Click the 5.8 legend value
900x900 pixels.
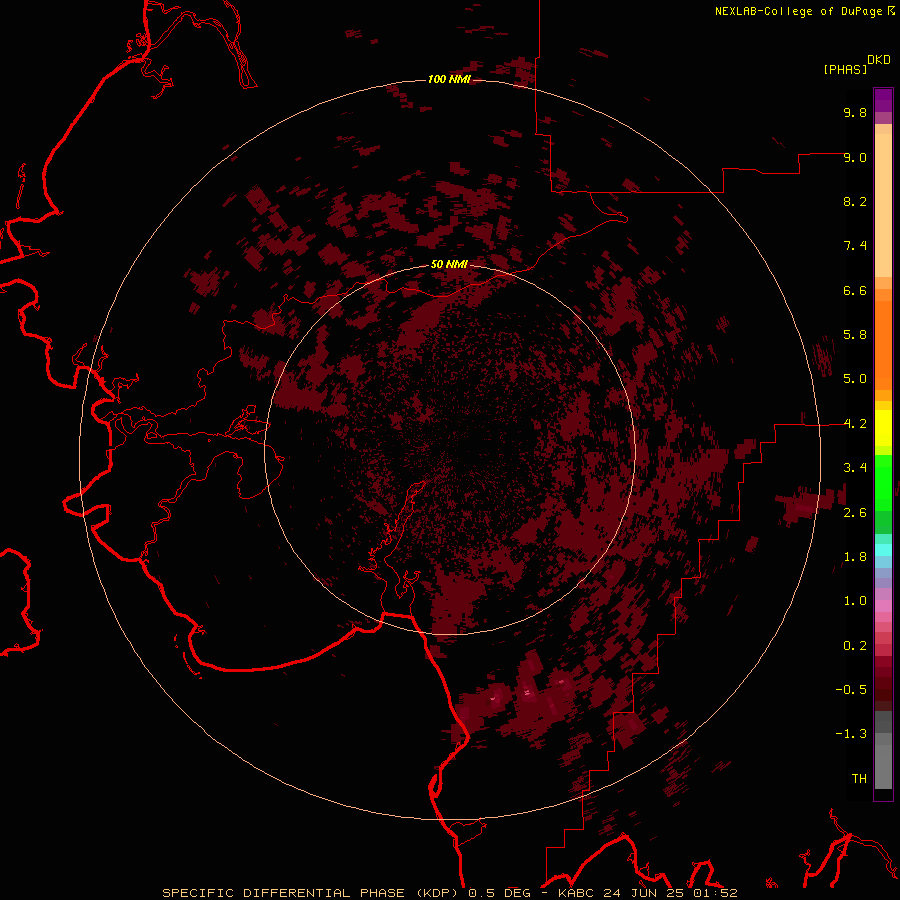click(855, 335)
